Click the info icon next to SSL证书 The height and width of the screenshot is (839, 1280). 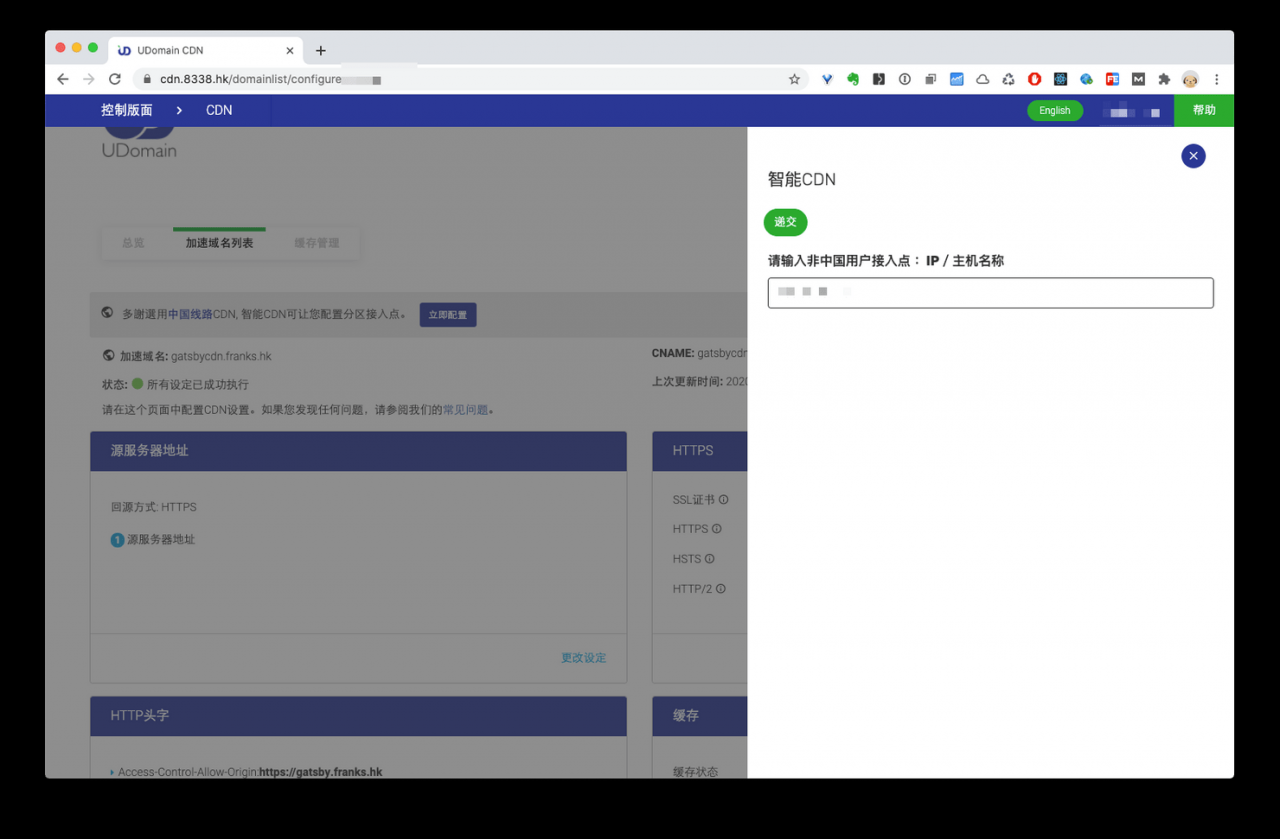pos(722,499)
